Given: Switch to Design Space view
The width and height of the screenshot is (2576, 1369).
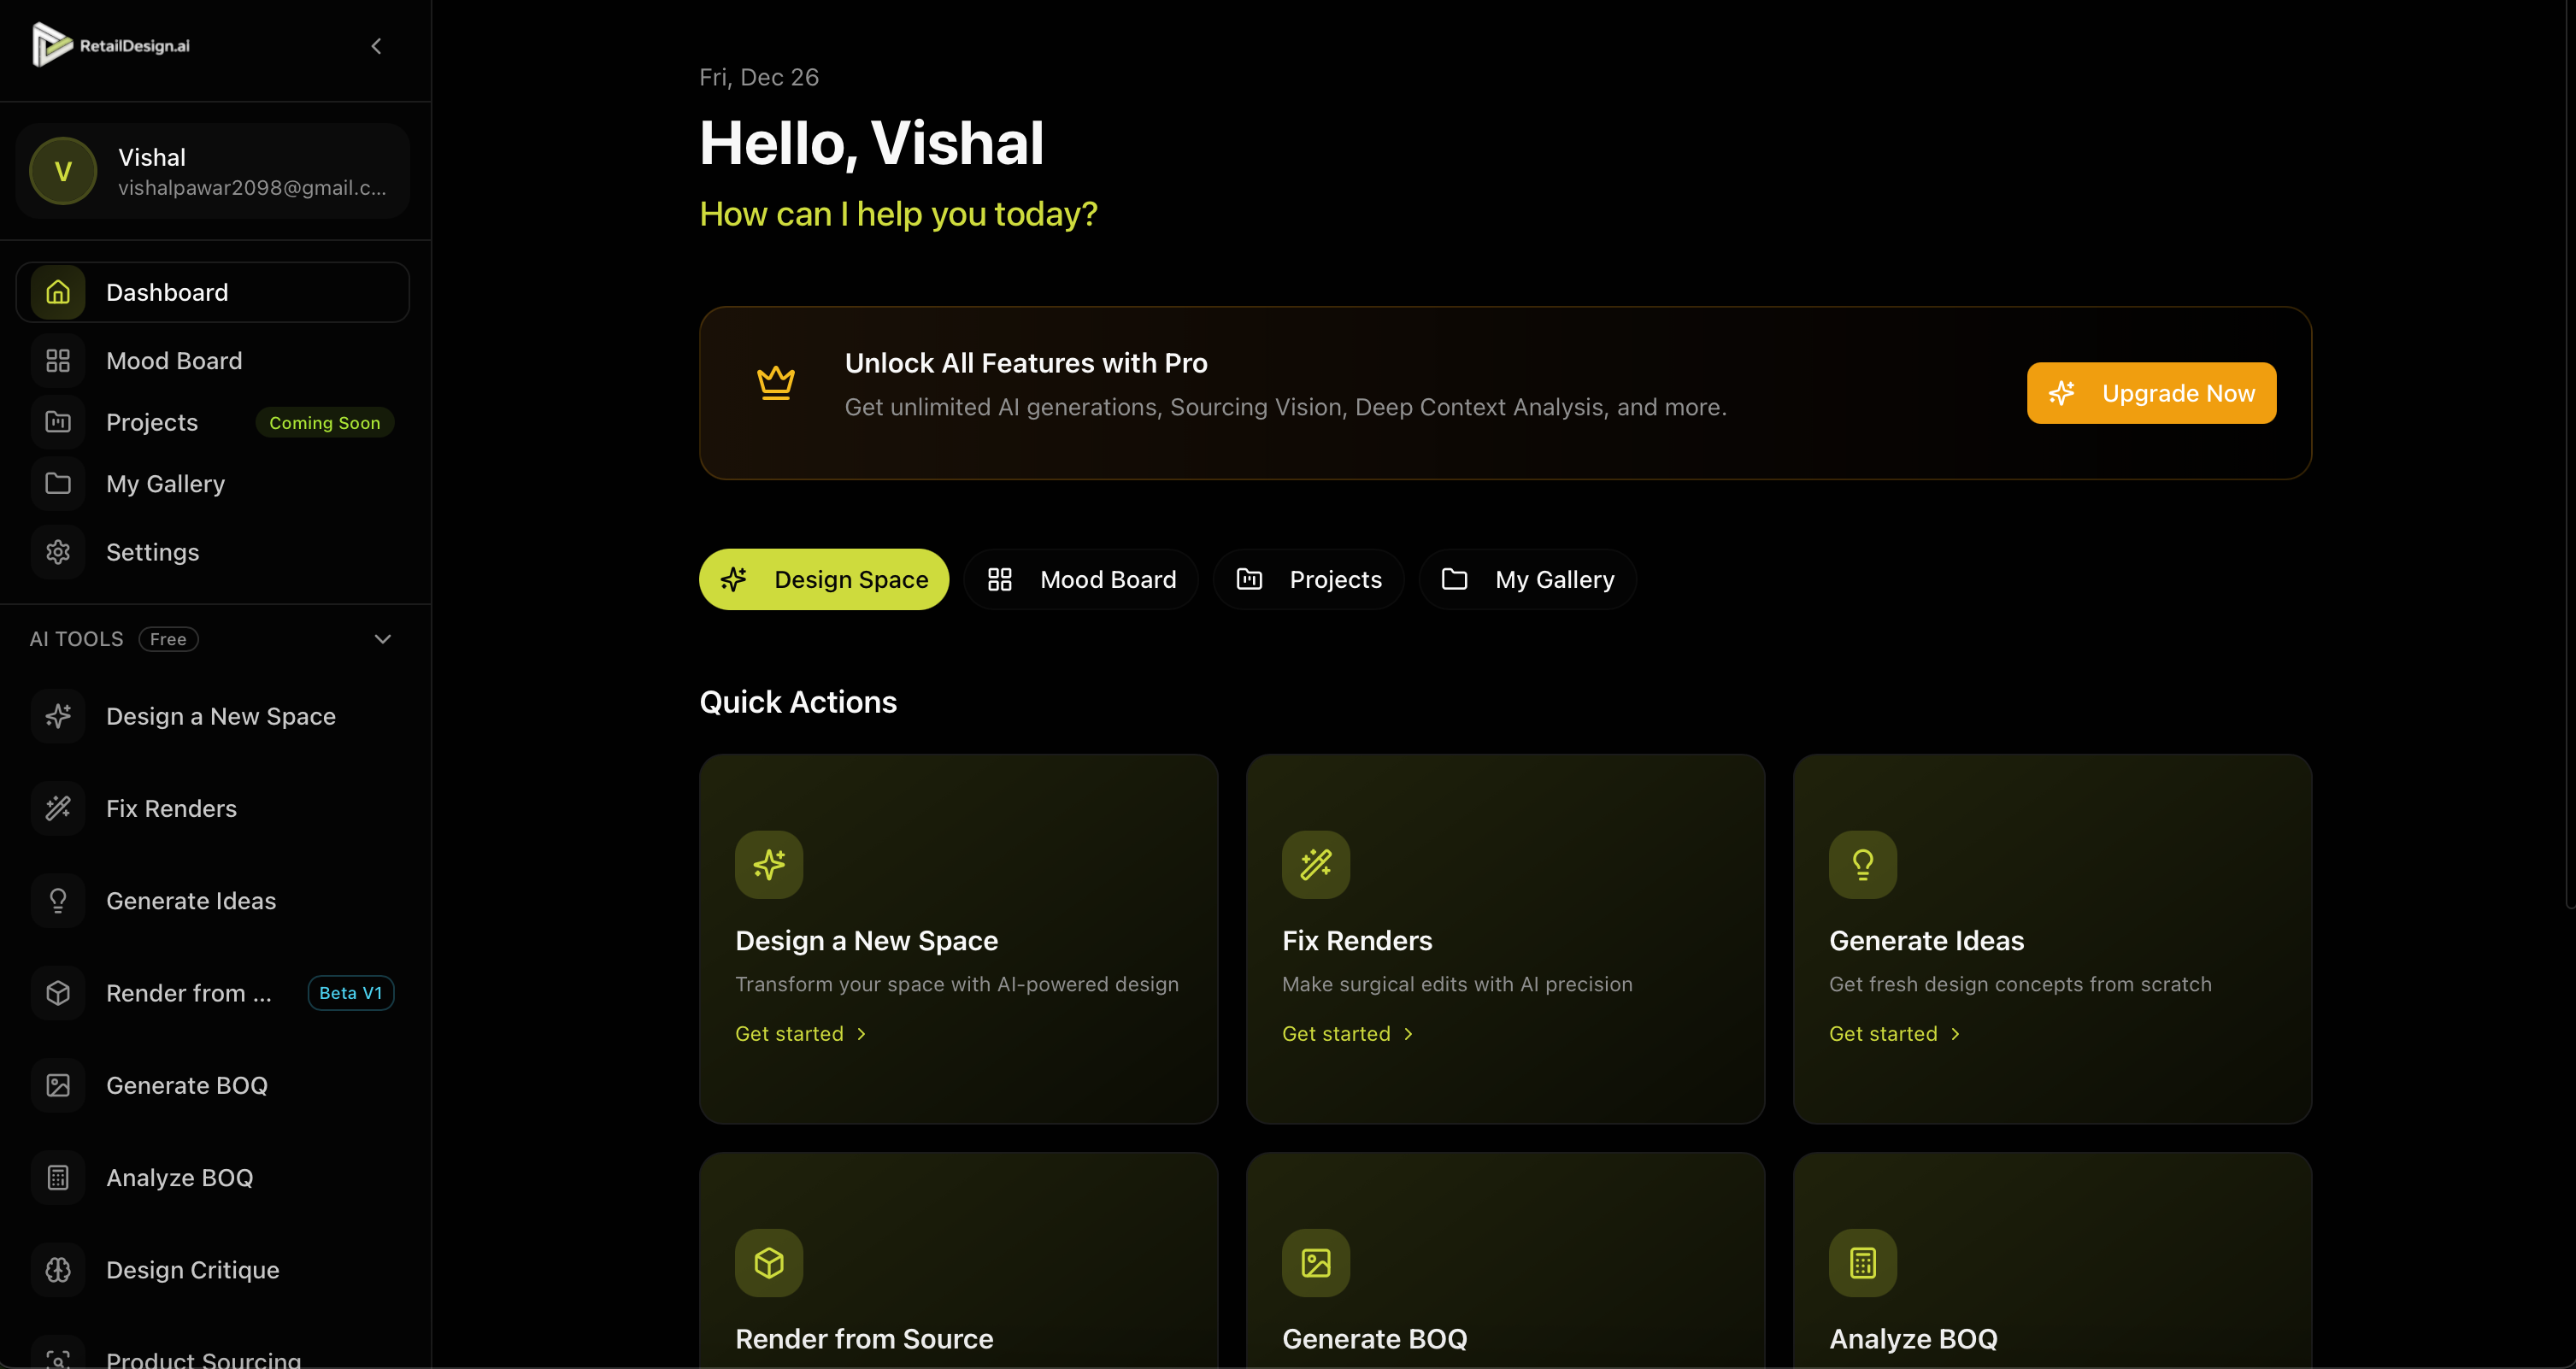Looking at the screenshot, I should click(824, 578).
